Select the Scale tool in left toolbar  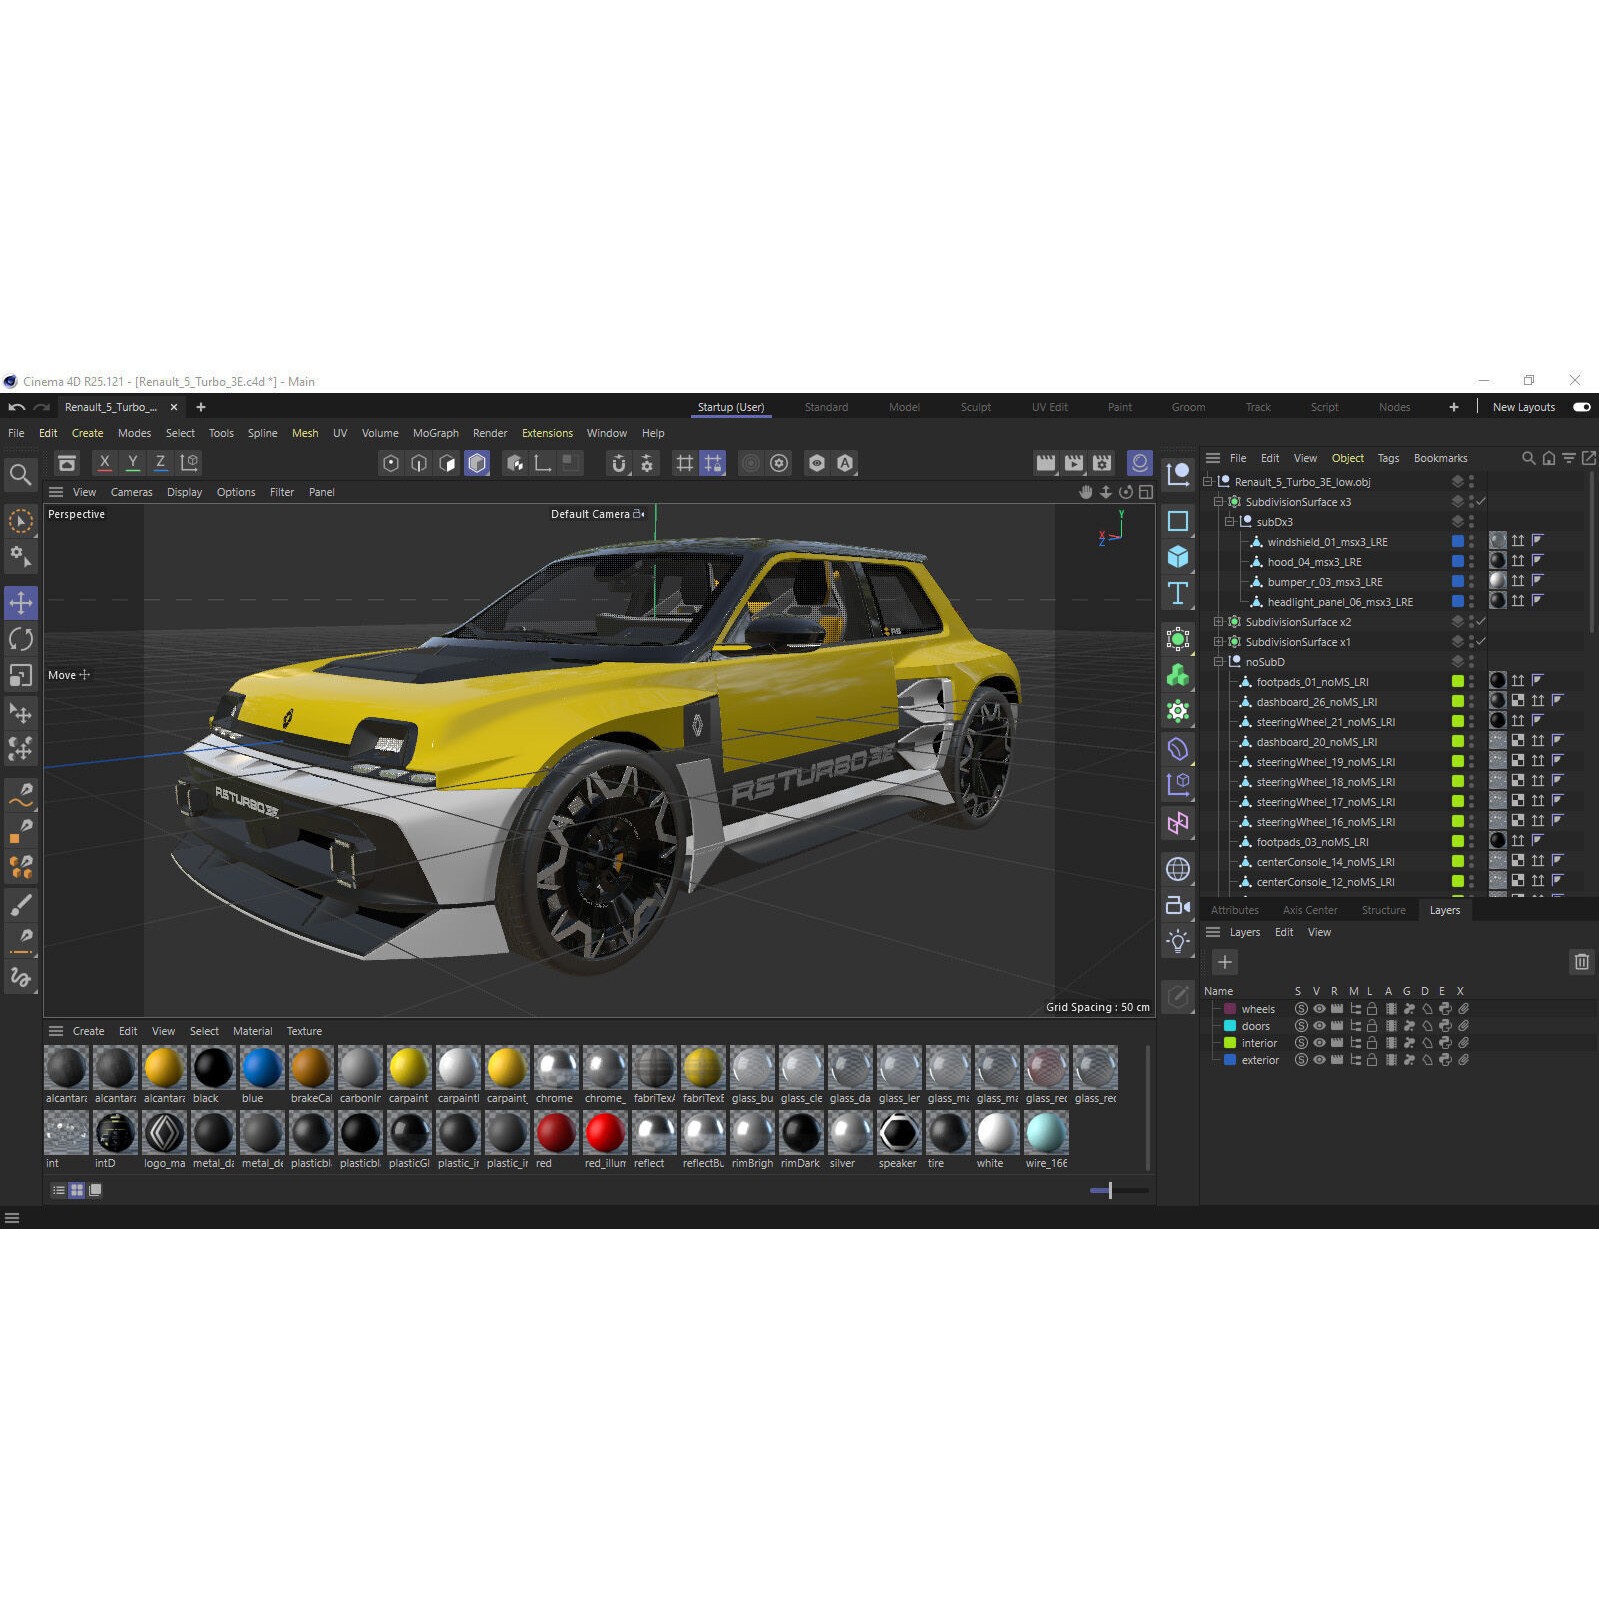pyautogui.click(x=21, y=676)
